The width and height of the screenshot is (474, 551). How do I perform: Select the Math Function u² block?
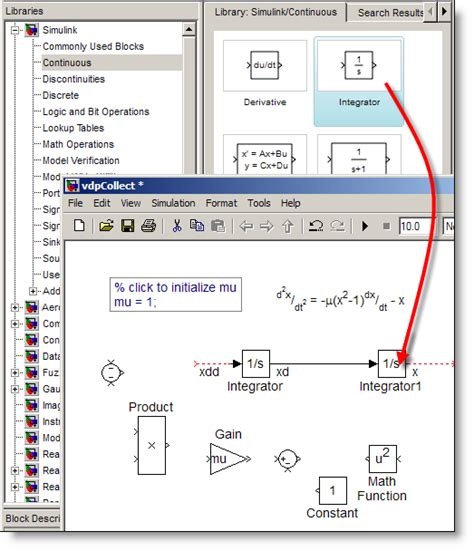(x=382, y=459)
